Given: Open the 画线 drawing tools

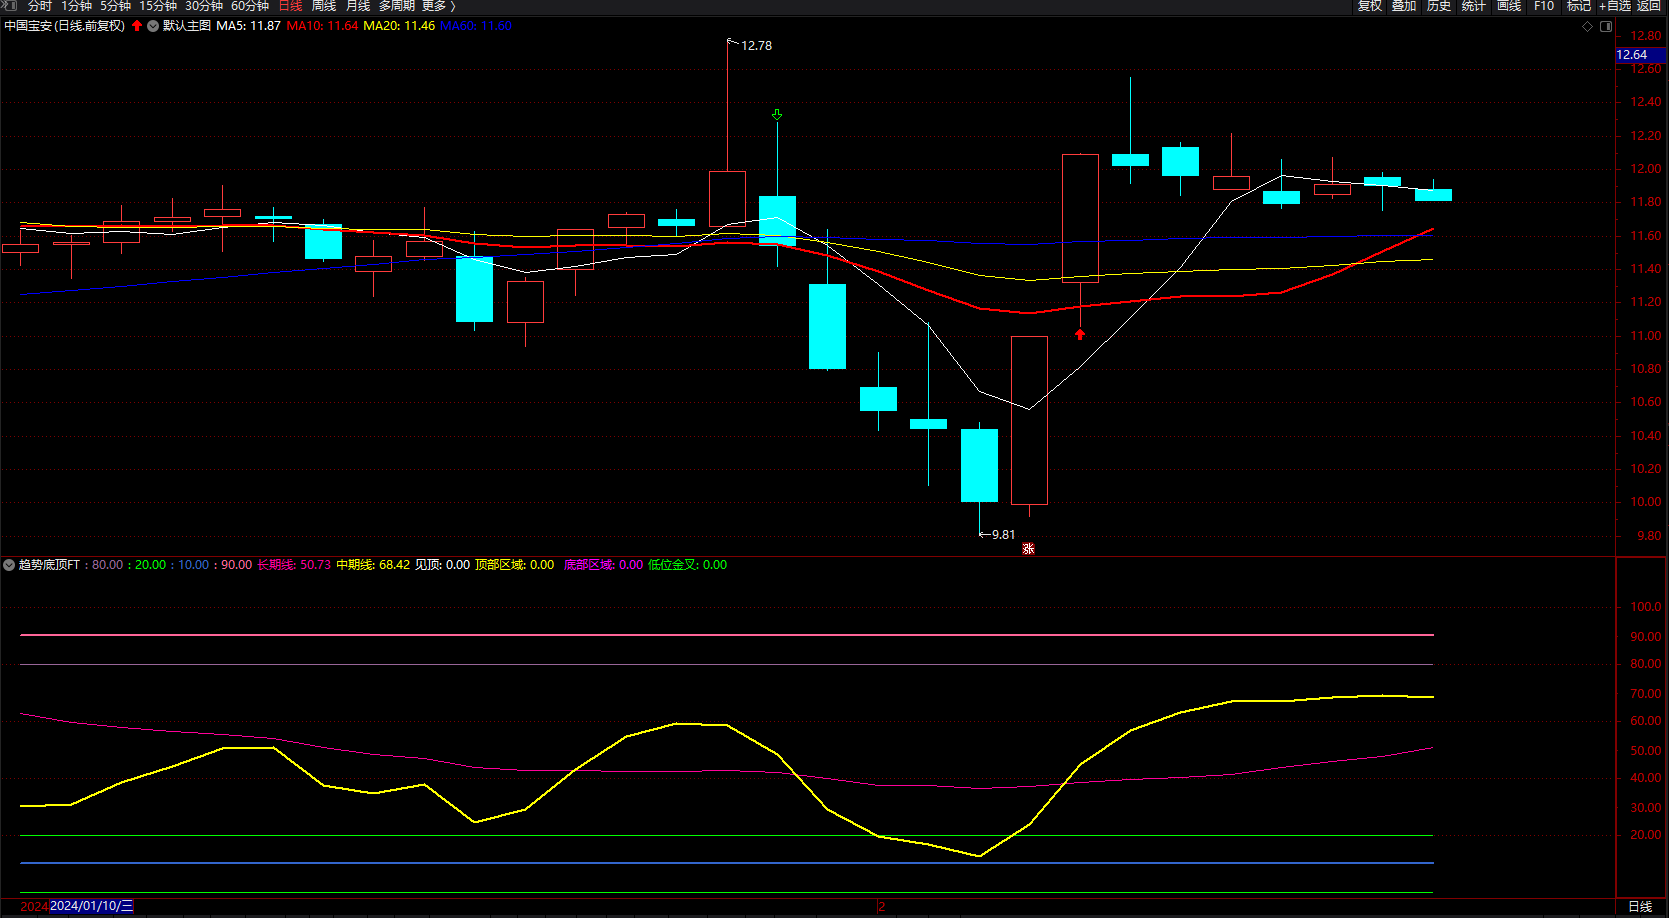Looking at the screenshot, I should 1509,6.
